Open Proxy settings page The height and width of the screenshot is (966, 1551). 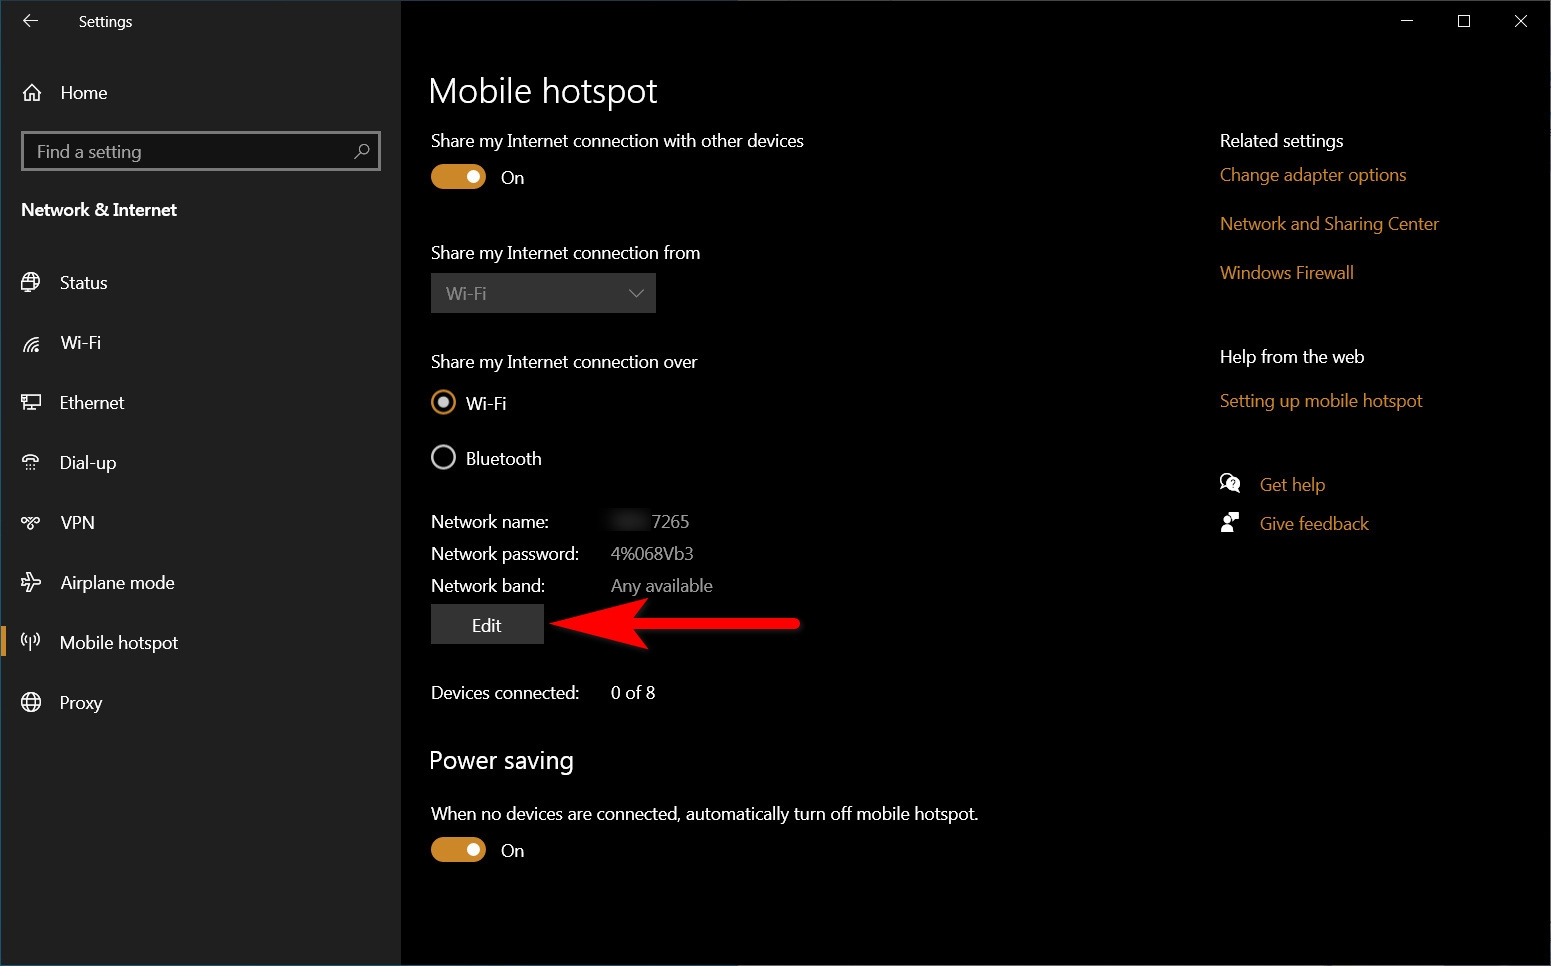coord(81,703)
